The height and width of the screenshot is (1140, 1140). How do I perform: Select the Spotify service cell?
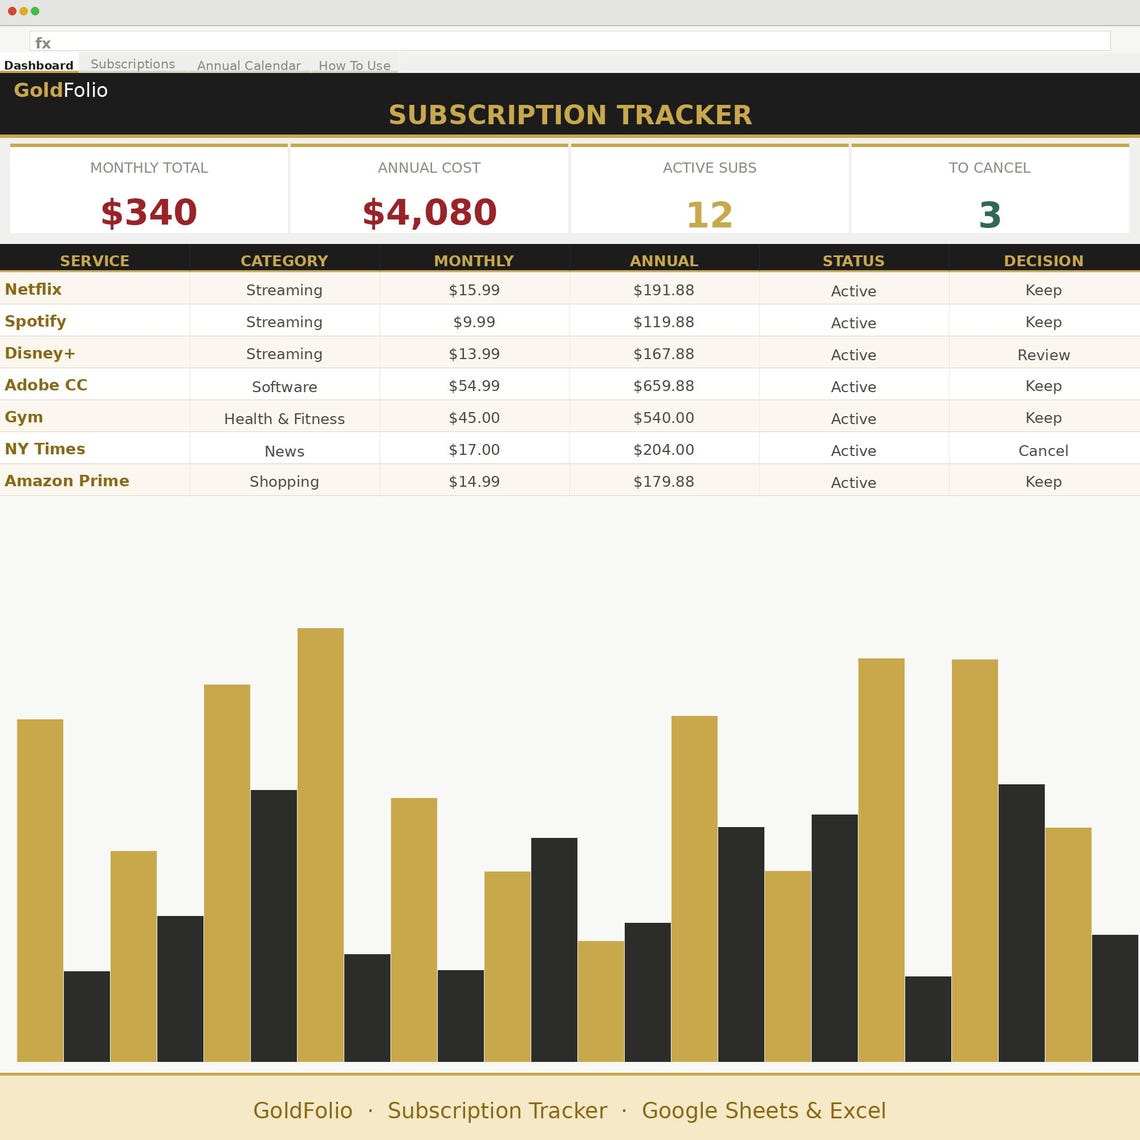[x=95, y=321]
